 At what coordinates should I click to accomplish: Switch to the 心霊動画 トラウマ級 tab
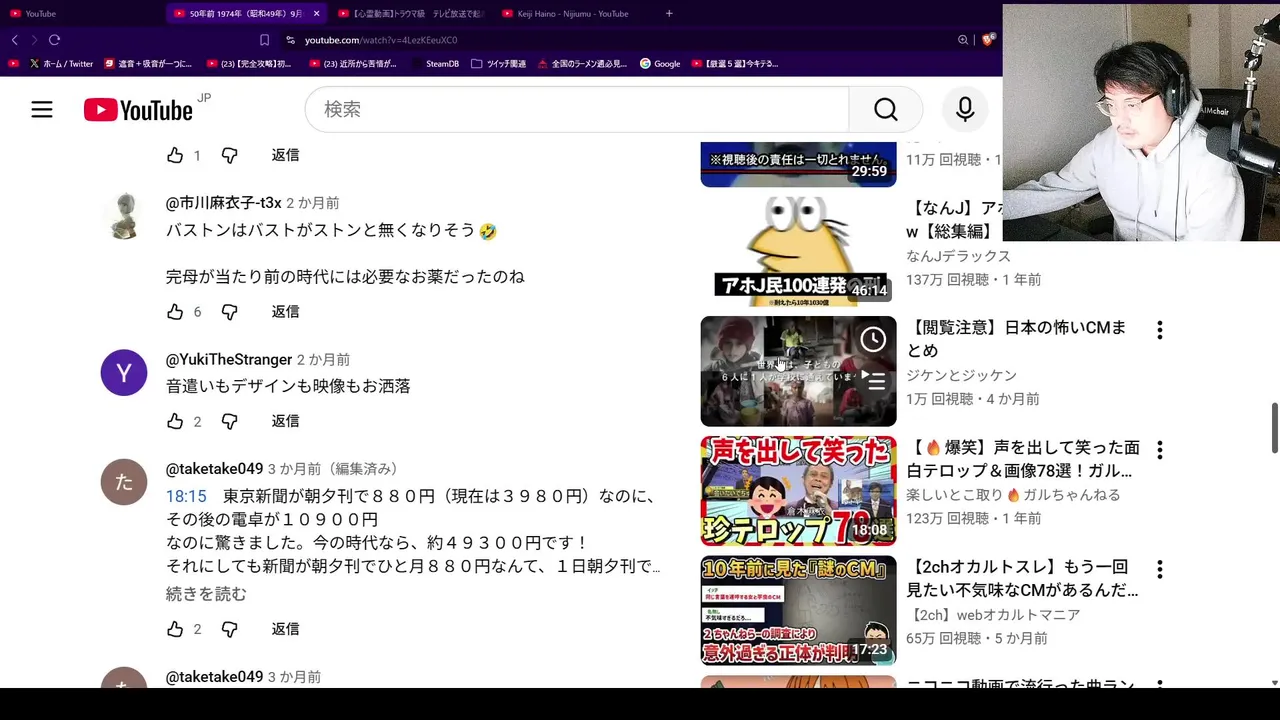click(411, 13)
